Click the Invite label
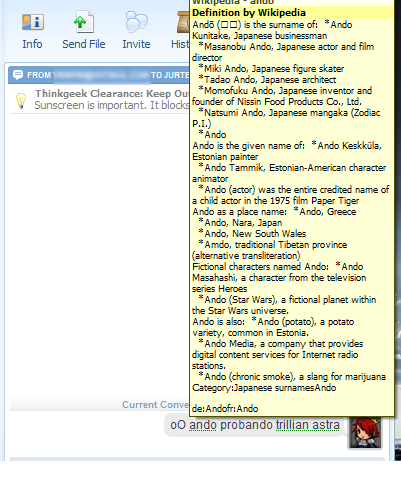 [136, 44]
